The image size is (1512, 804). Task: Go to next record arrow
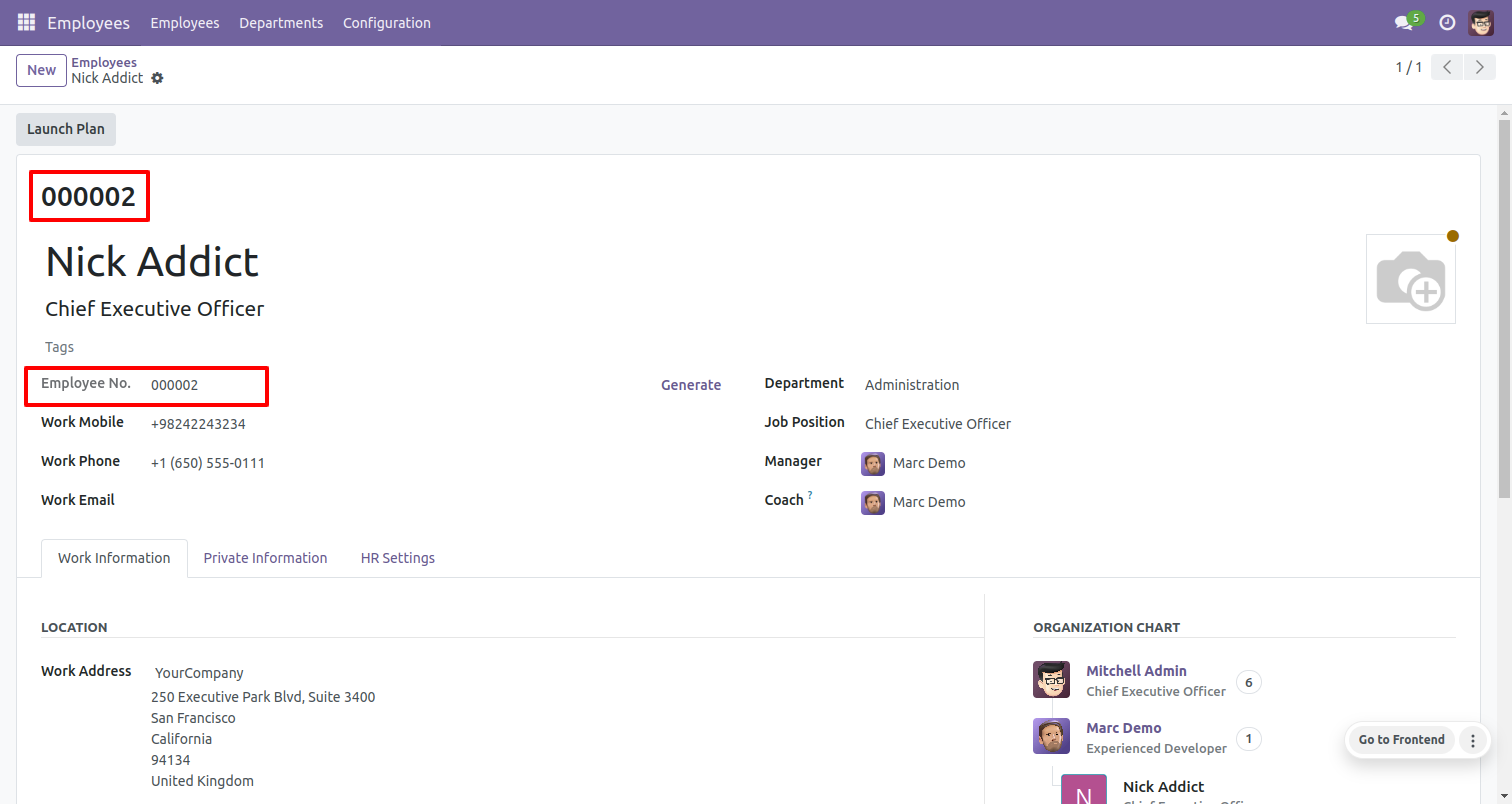[x=1480, y=67]
